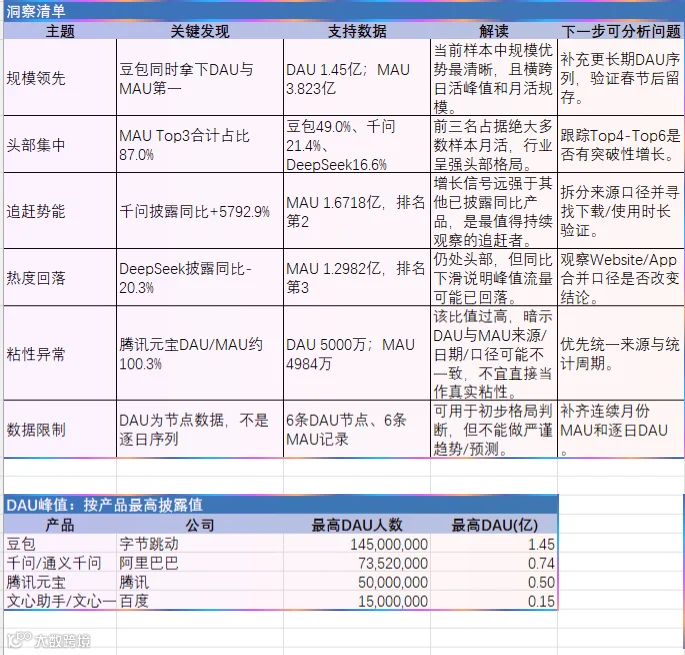The image size is (685, 655).
Task: Select the 豆包 product cell
Action: [x=60, y=544]
